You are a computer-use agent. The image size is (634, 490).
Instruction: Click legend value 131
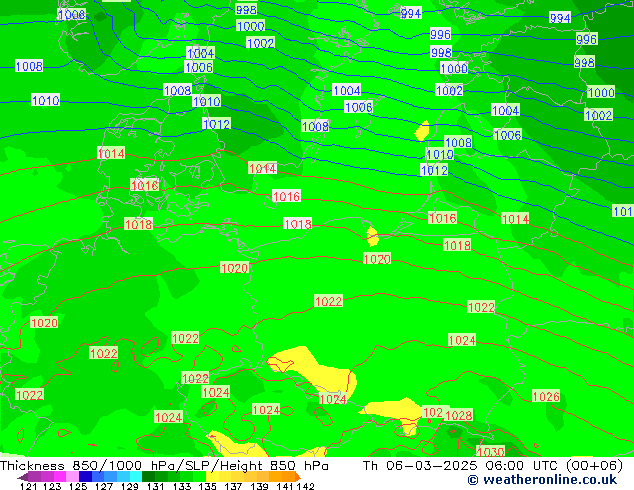tap(156, 486)
